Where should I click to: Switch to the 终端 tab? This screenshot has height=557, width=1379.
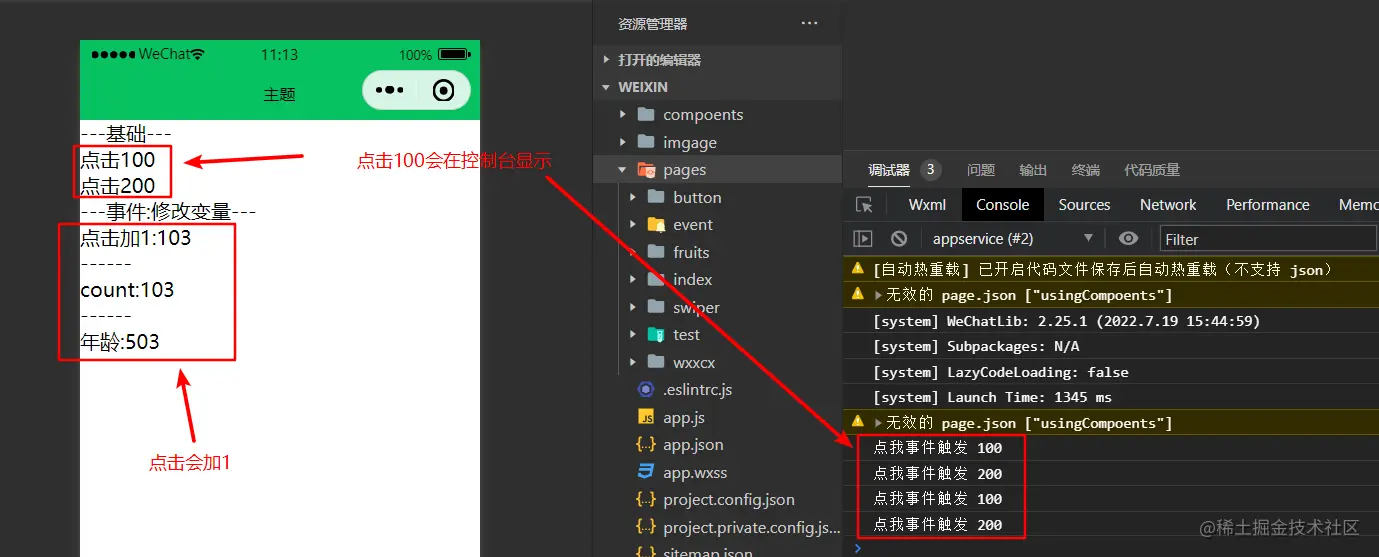[x=1085, y=170]
